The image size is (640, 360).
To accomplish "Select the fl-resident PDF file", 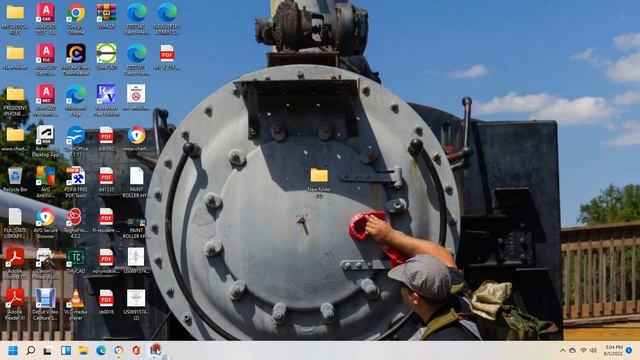I will tap(106, 220).
